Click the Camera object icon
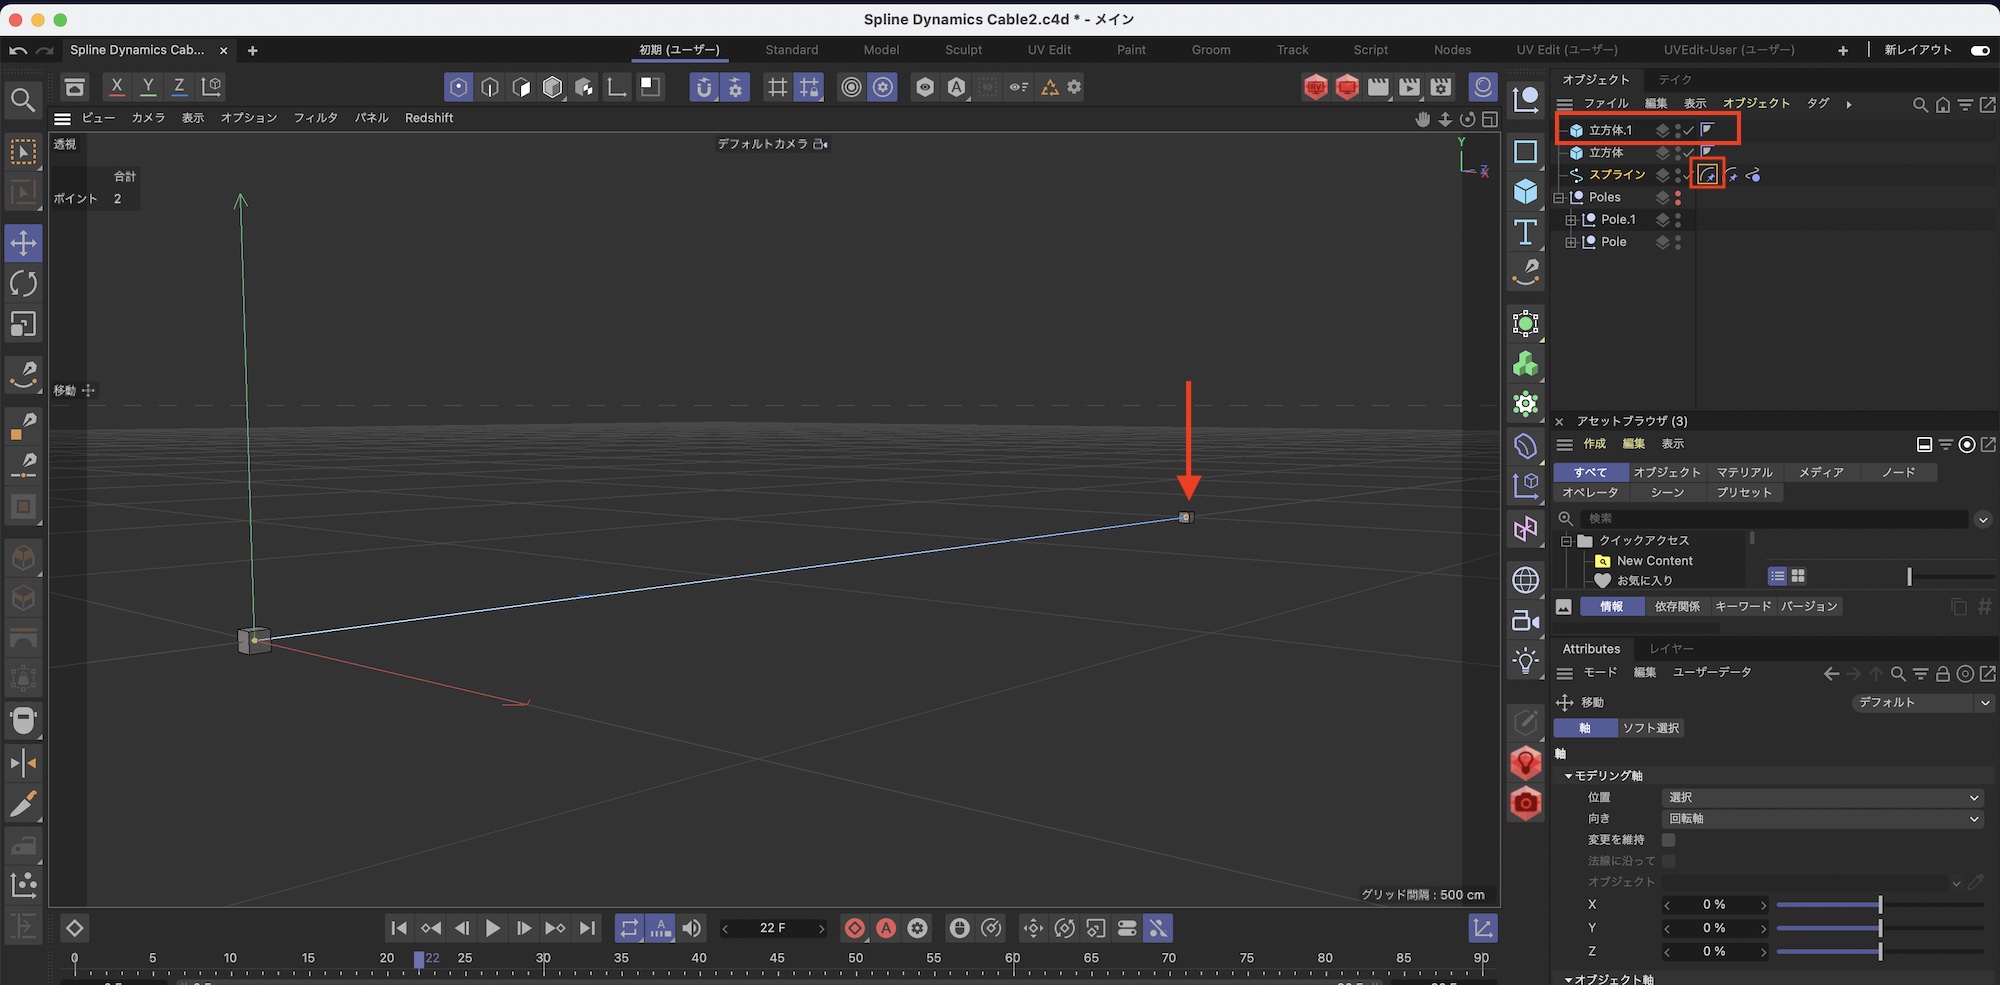 pyautogui.click(x=1525, y=621)
